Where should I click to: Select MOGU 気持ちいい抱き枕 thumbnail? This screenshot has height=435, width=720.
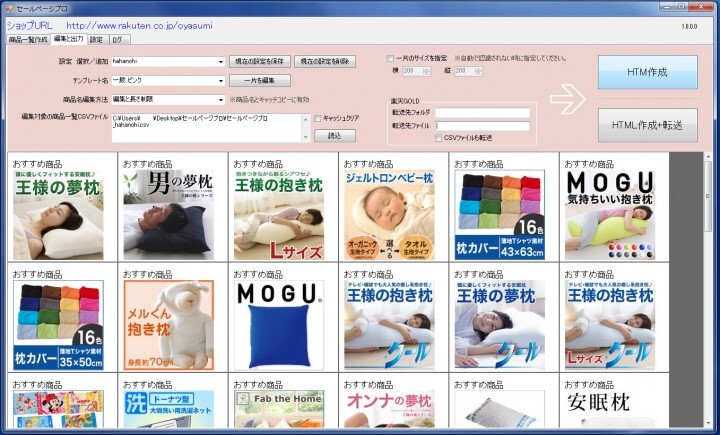(610, 215)
